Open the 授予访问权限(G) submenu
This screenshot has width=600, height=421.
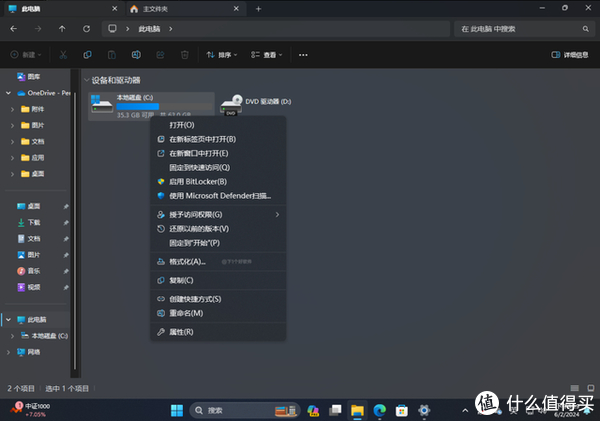click(218, 215)
